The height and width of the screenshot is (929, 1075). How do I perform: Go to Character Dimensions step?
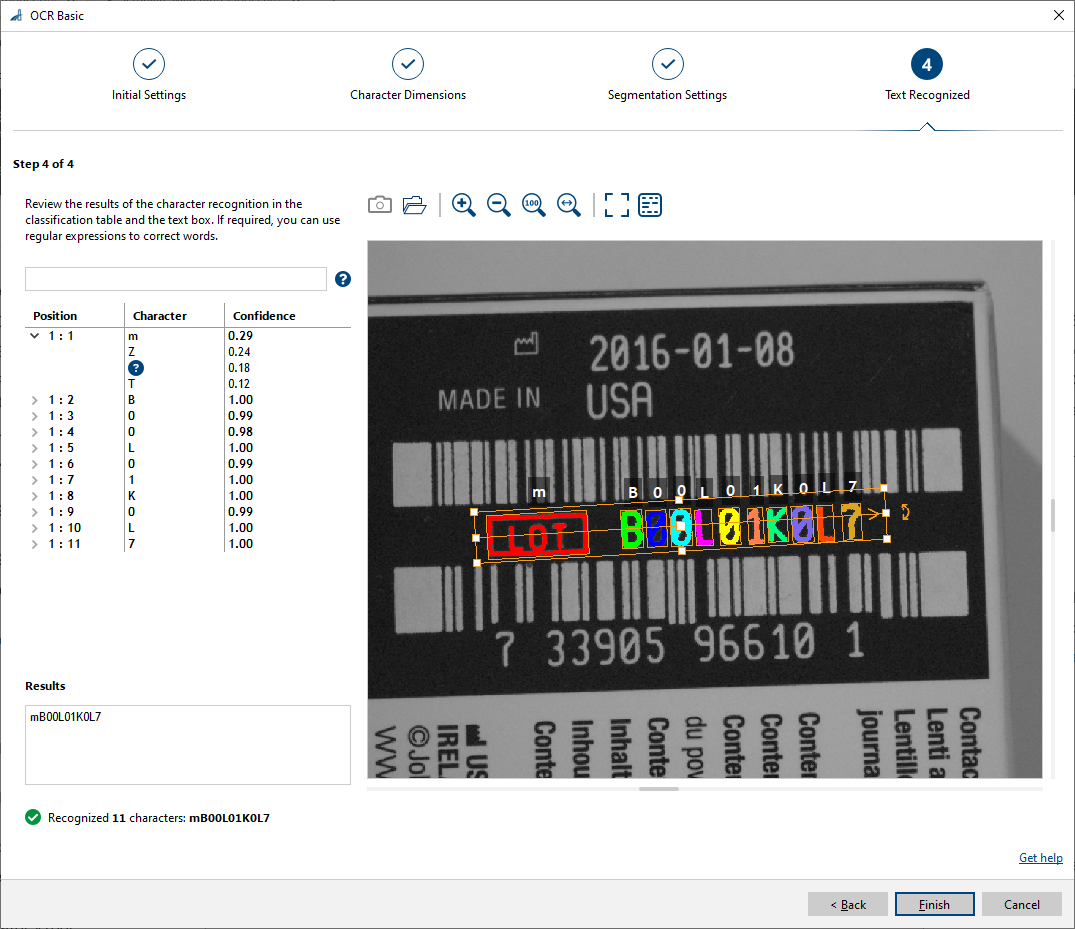coord(408,75)
